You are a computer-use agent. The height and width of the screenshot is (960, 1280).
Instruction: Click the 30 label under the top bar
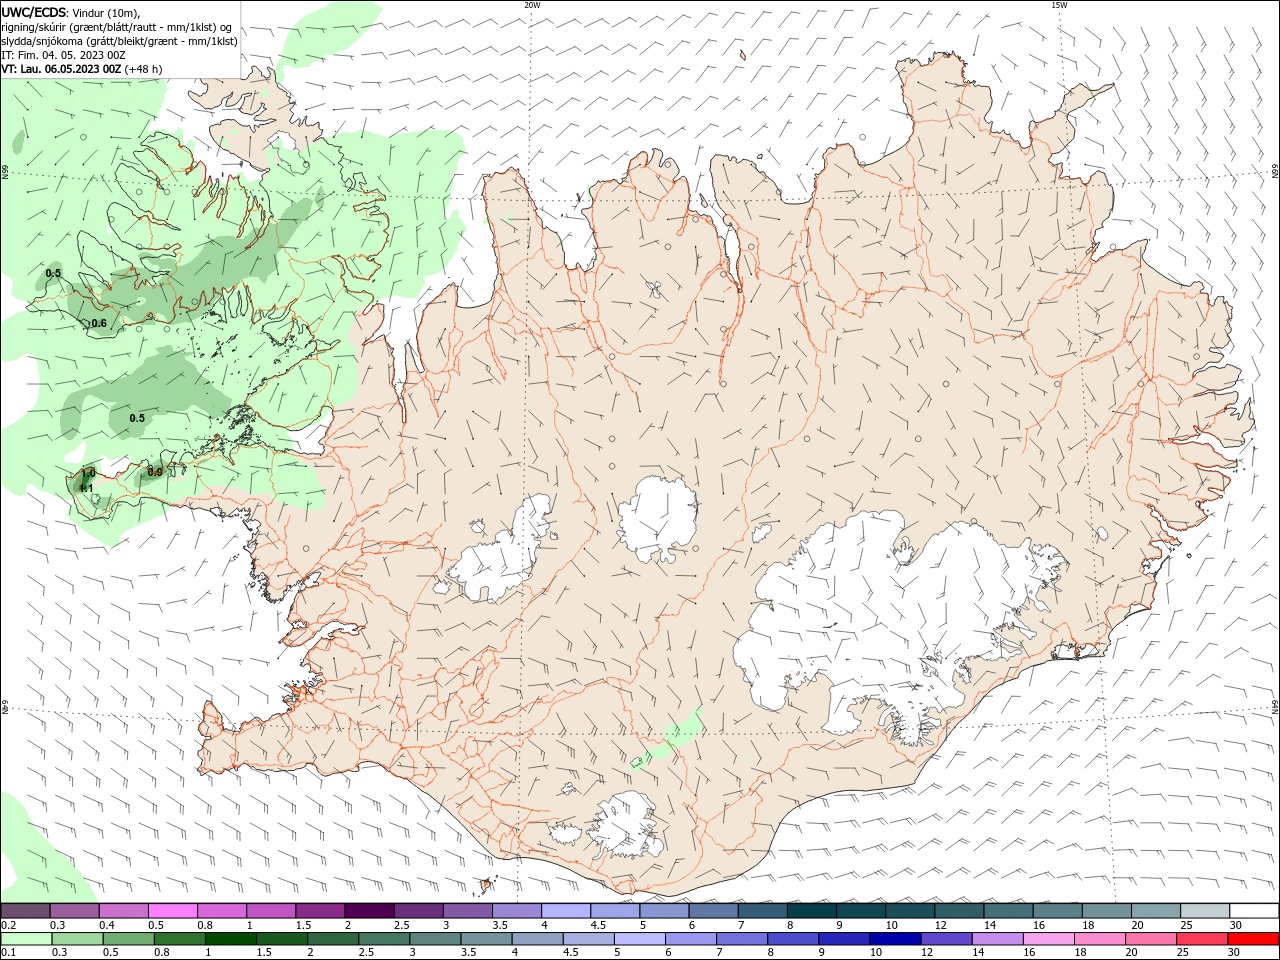[1235, 925]
